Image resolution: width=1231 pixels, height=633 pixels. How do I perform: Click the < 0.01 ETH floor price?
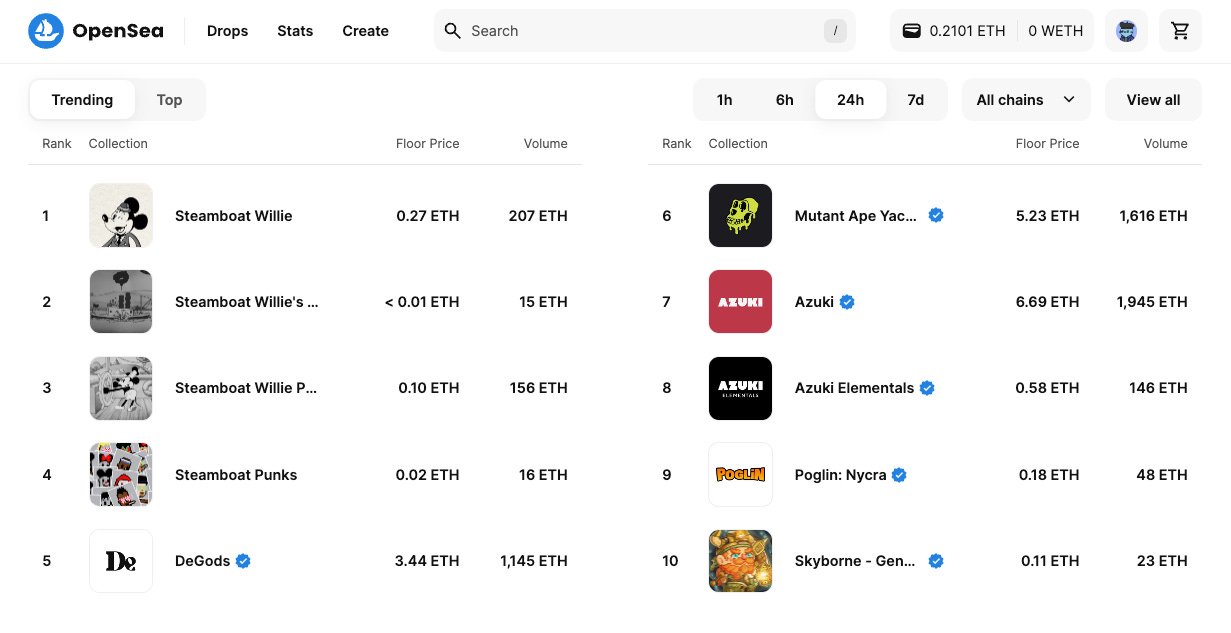point(422,302)
